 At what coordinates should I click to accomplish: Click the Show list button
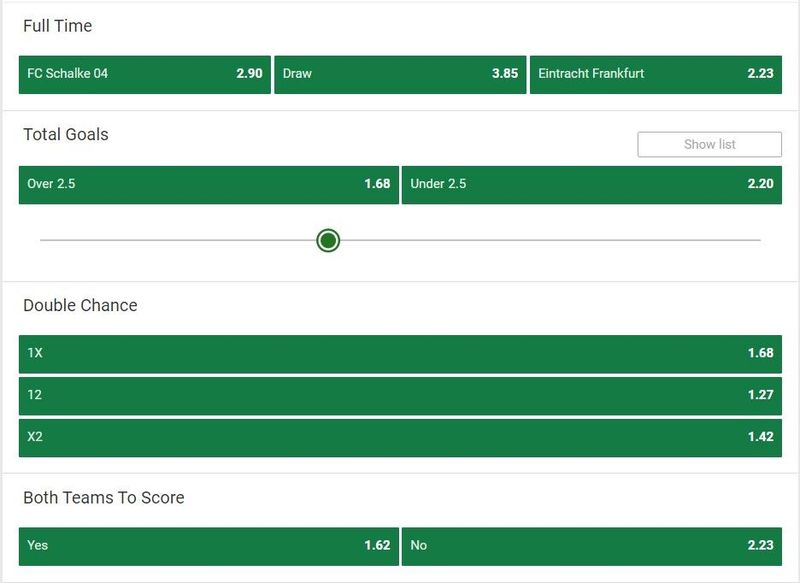click(x=709, y=144)
